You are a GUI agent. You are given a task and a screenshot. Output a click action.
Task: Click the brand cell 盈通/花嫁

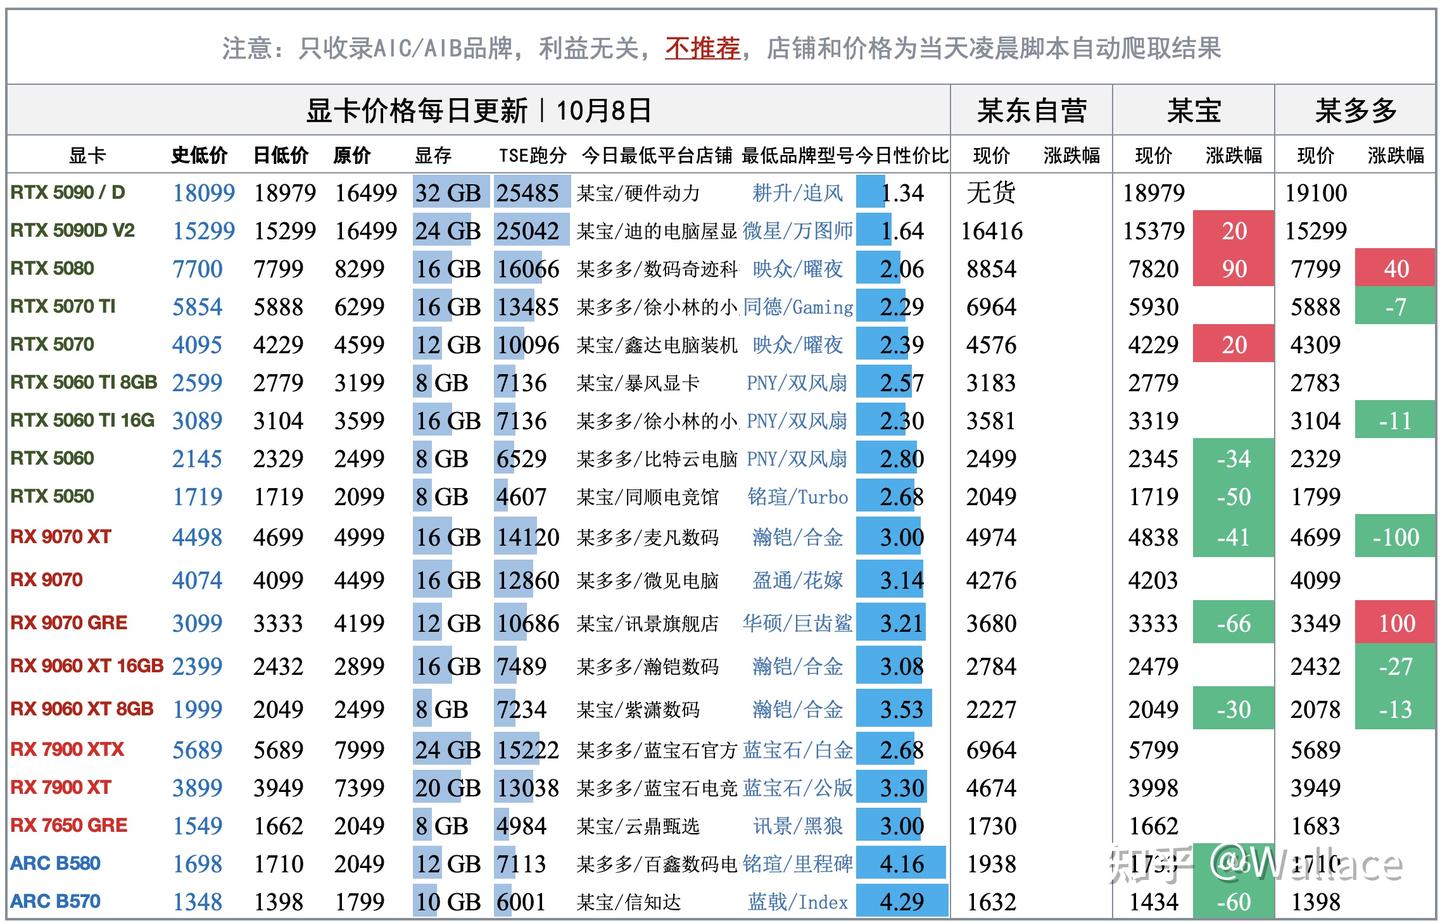tap(798, 580)
